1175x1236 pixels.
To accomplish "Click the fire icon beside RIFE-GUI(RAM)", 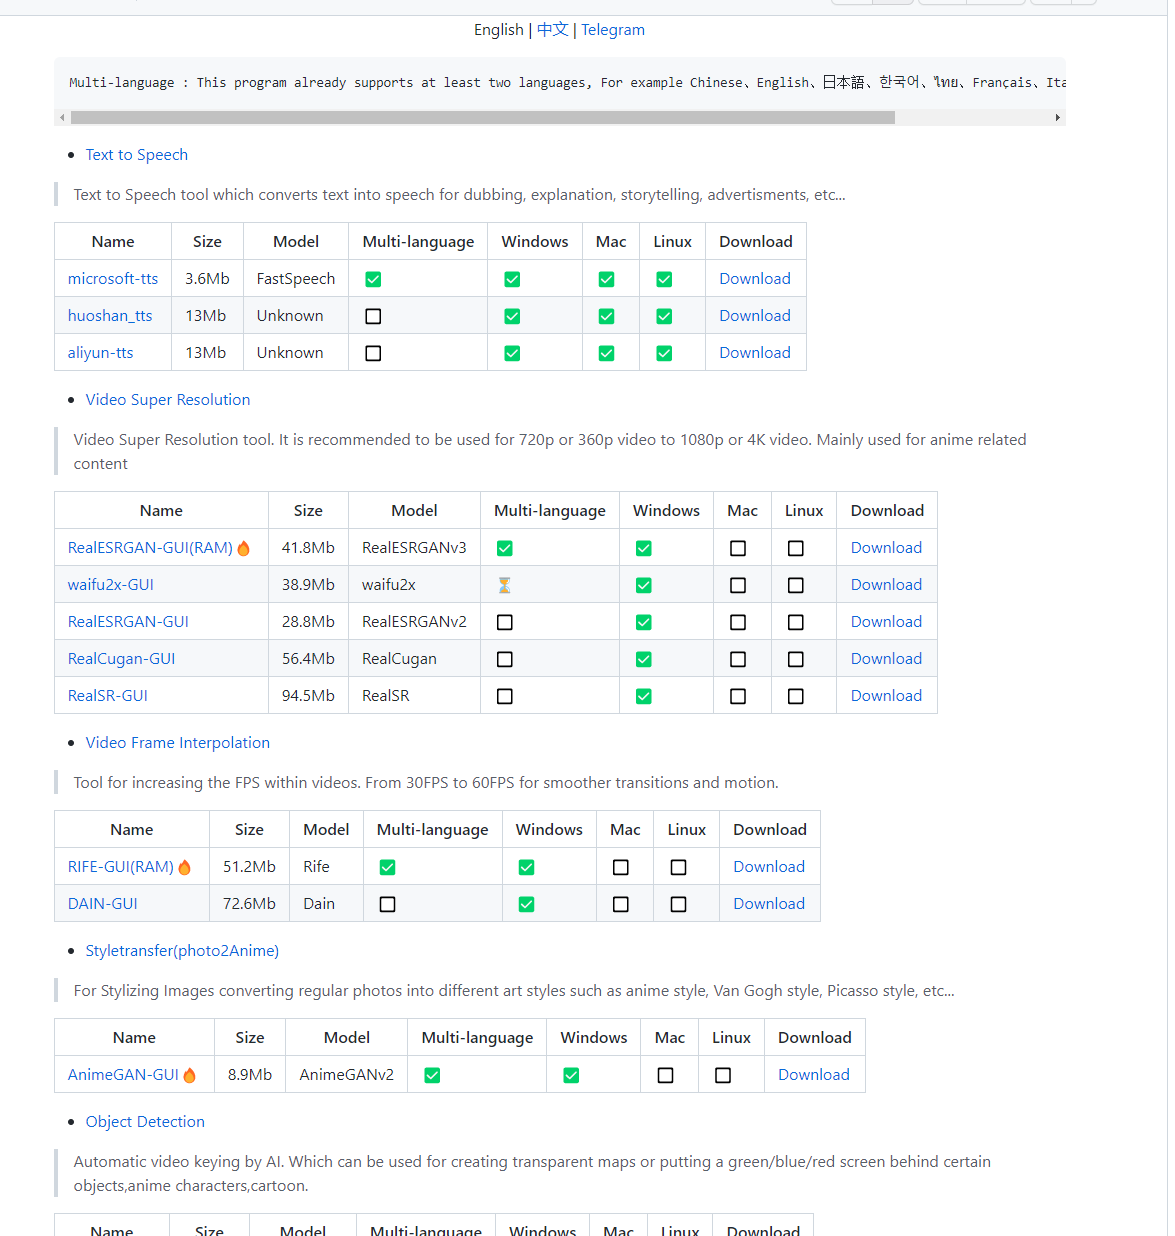I will tap(185, 867).
